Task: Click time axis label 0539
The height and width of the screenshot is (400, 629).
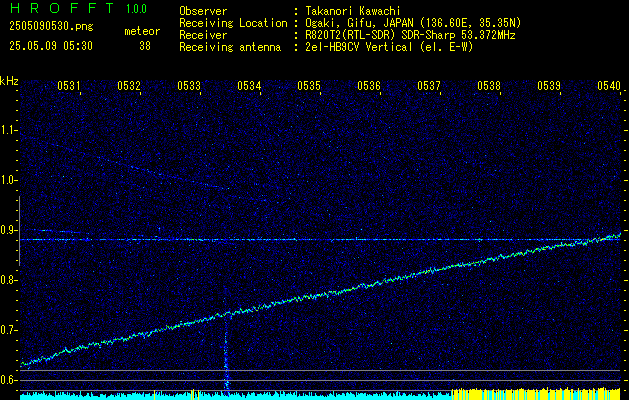Action: [x=549, y=85]
